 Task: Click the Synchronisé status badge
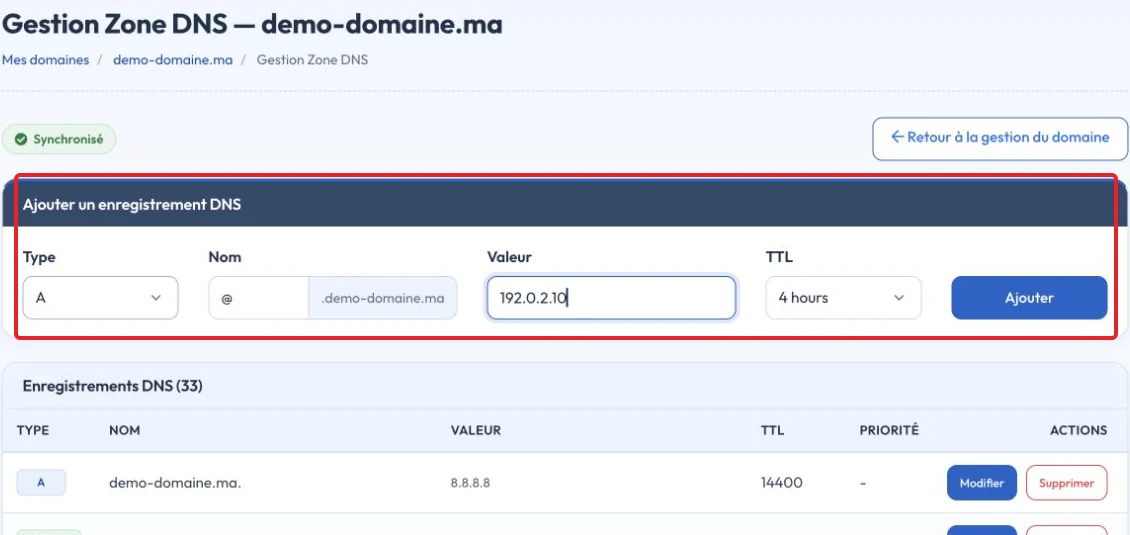pos(59,139)
